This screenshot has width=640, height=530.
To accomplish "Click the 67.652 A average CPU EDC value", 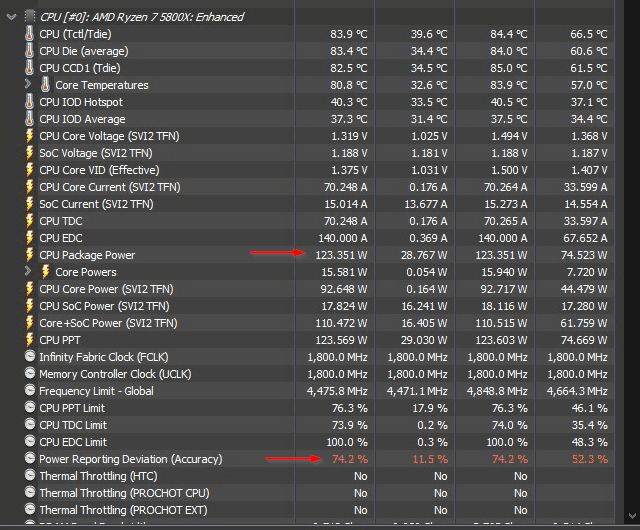I will click(584, 238).
